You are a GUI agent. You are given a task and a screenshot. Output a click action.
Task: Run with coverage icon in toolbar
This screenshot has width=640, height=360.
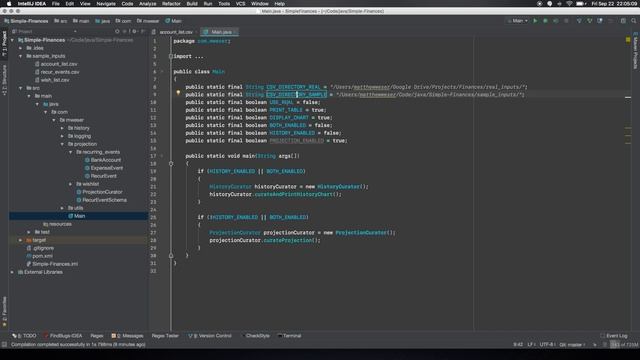coord(556,20)
